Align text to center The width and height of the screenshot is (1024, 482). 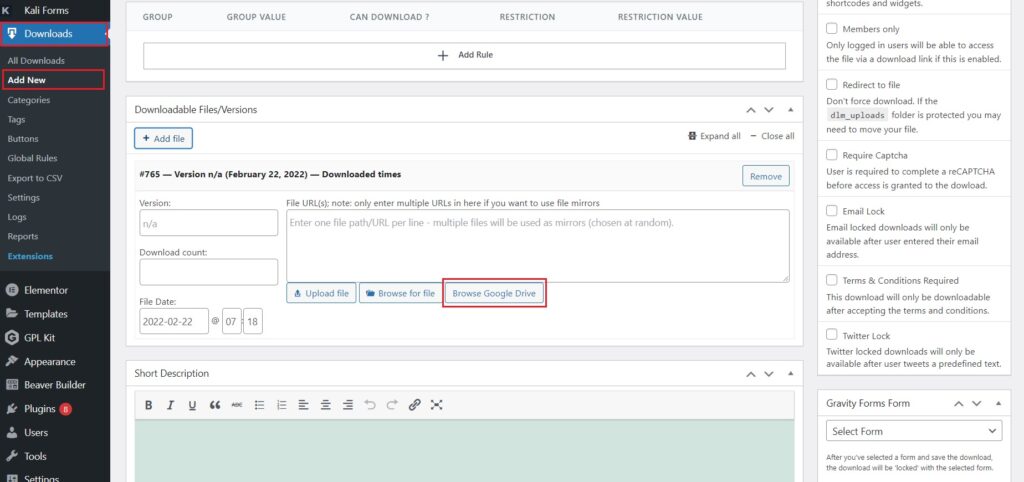click(326, 405)
